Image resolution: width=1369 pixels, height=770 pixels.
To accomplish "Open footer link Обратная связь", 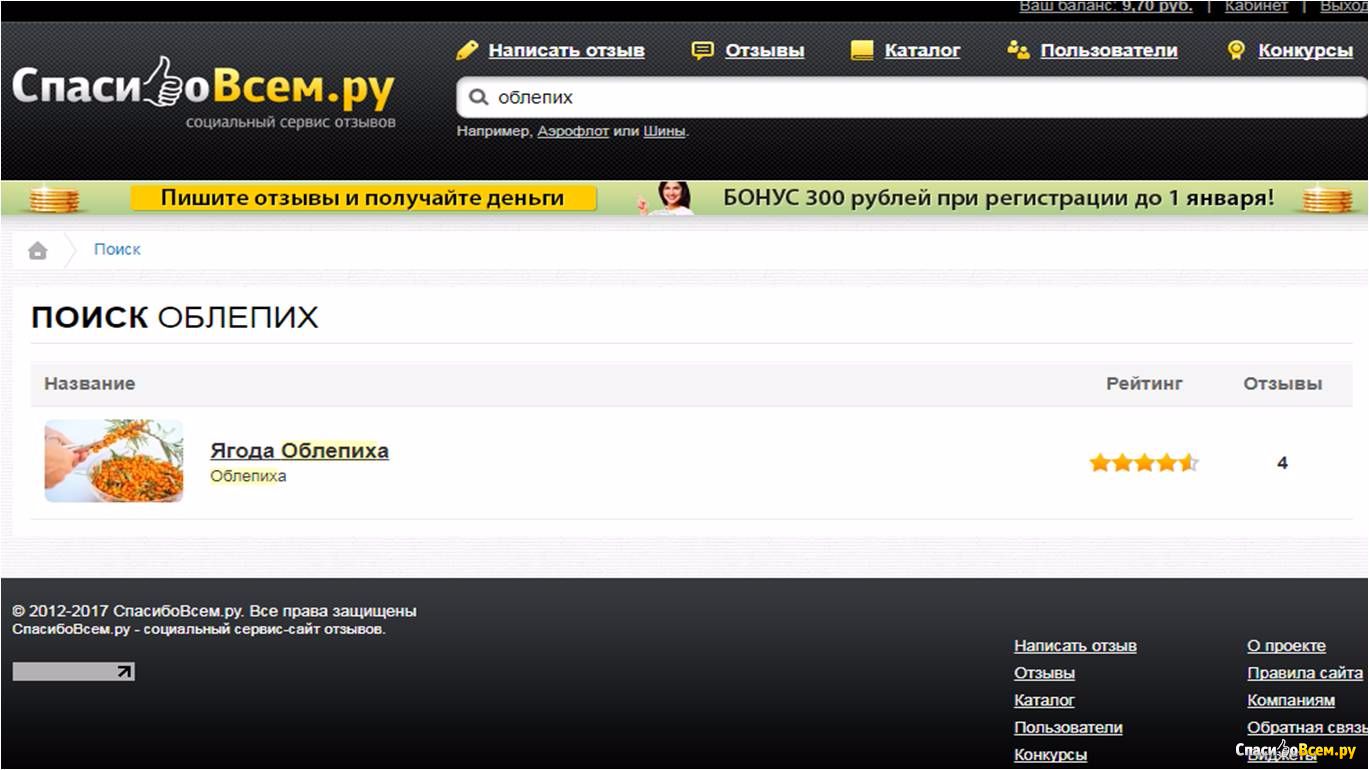I will [x=1307, y=727].
